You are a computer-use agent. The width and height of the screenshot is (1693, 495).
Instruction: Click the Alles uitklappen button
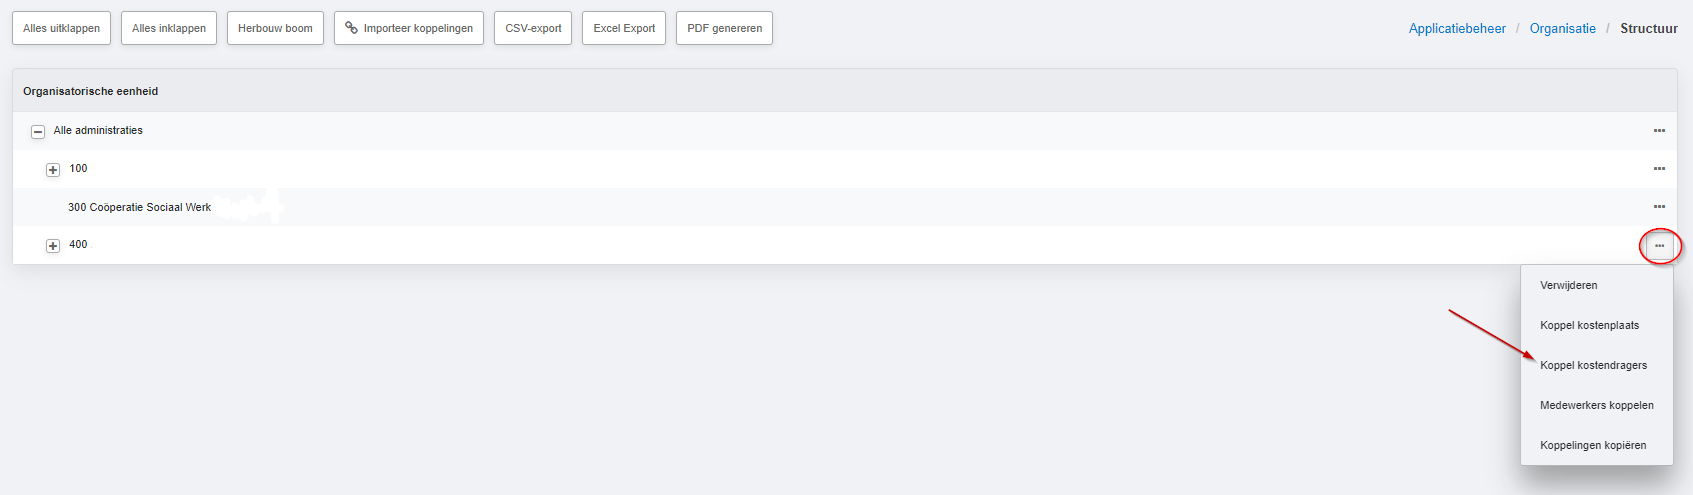point(61,28)
